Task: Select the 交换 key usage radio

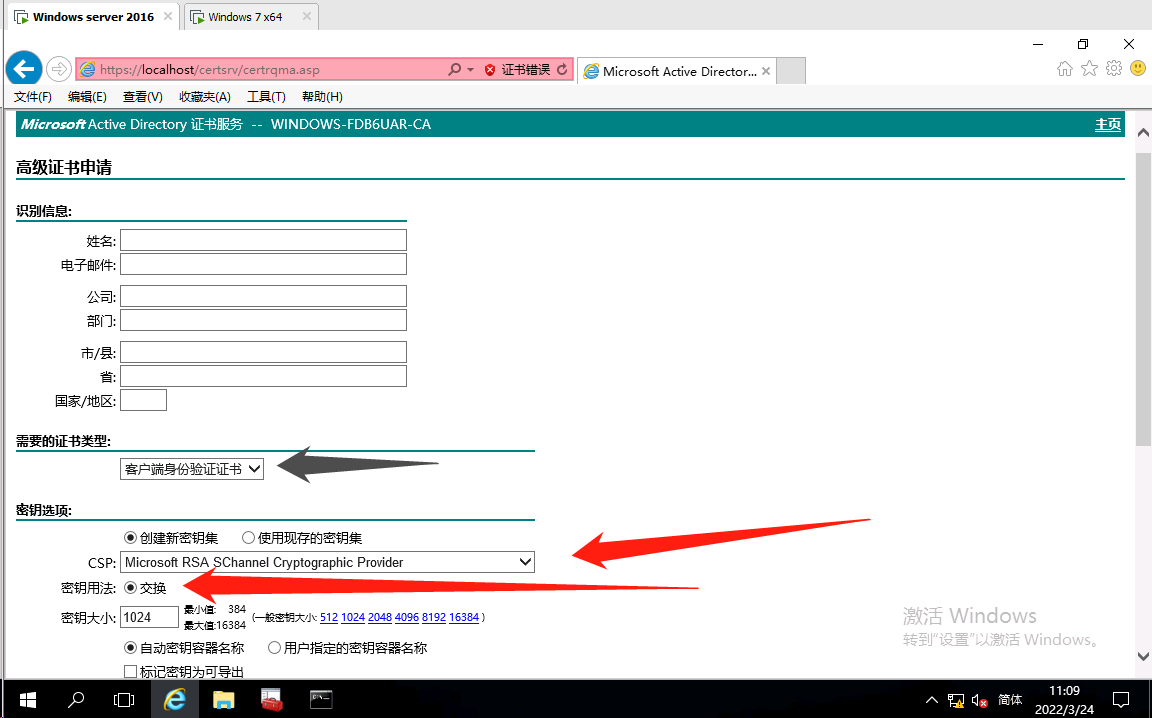Action: (130, 587)
